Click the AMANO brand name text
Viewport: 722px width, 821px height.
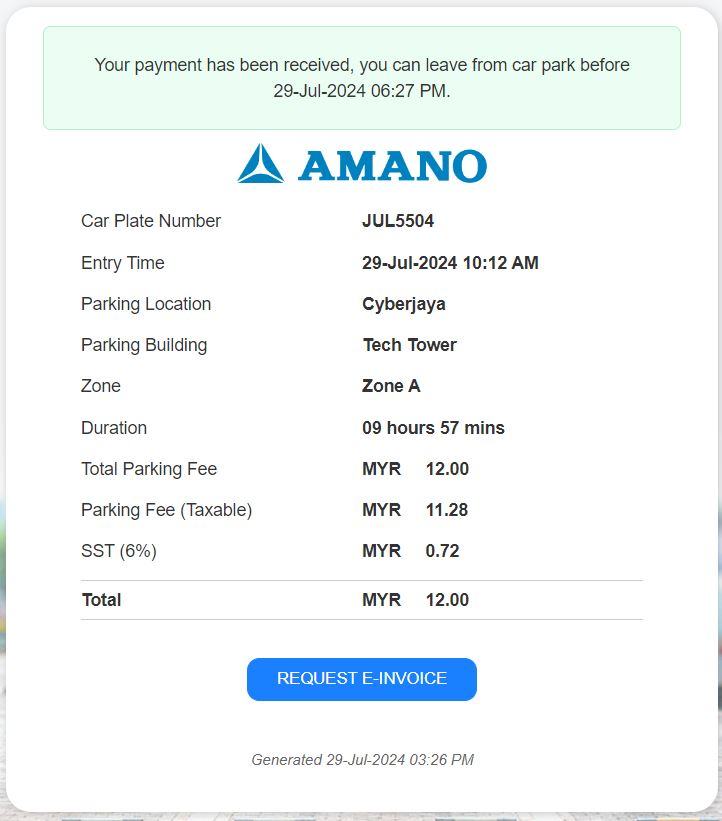coord(392,166)
